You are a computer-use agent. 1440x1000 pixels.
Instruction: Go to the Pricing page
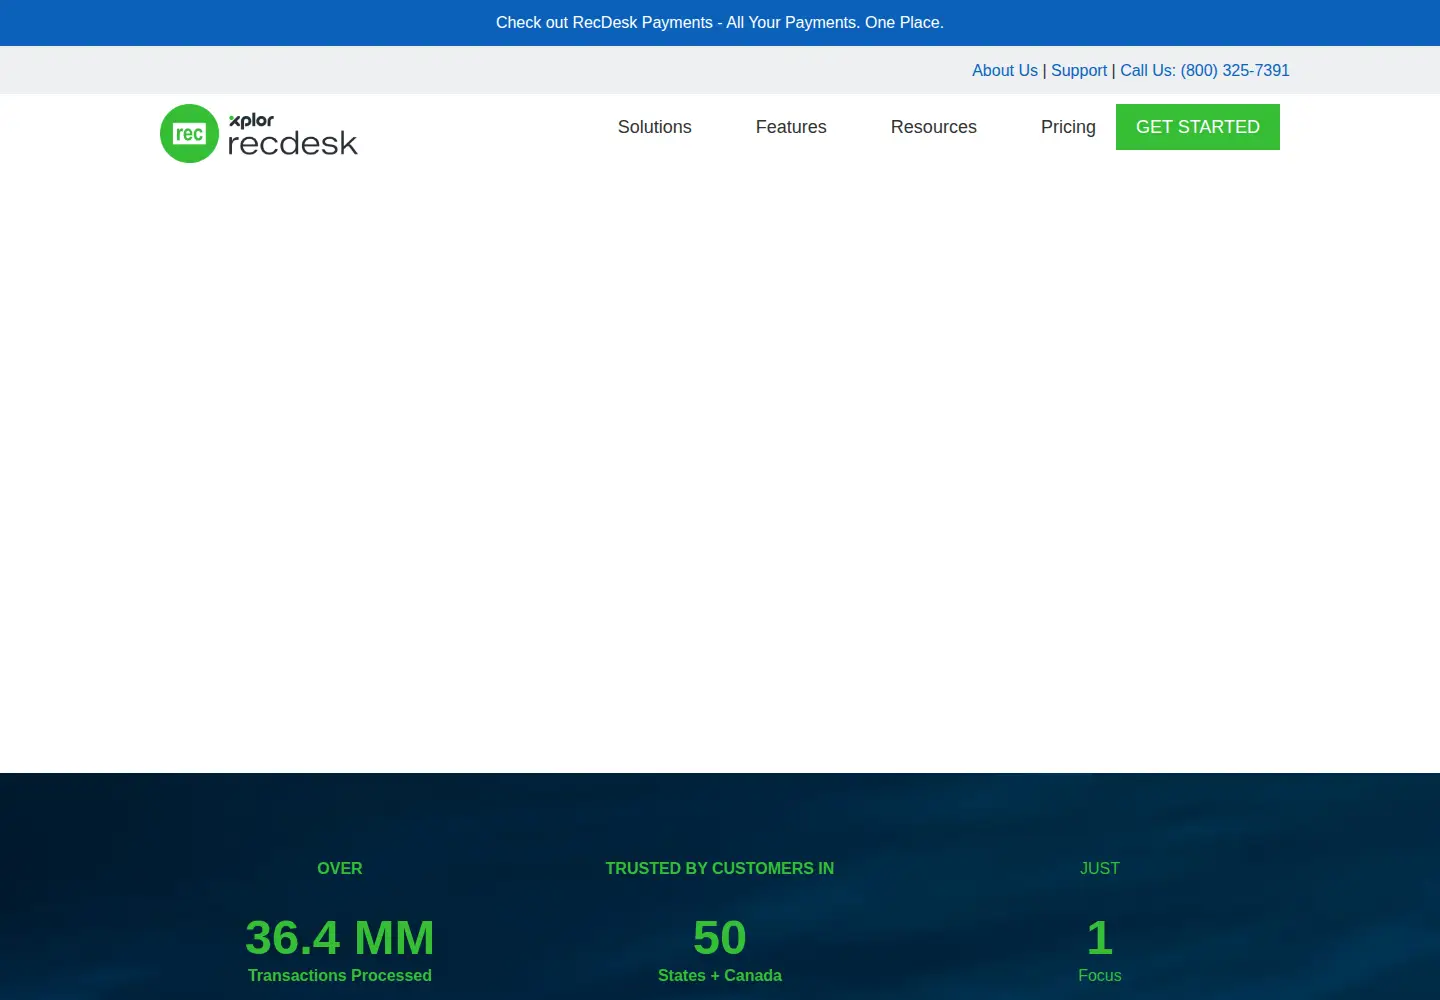pyautogui.click(x=1068, y=127)
